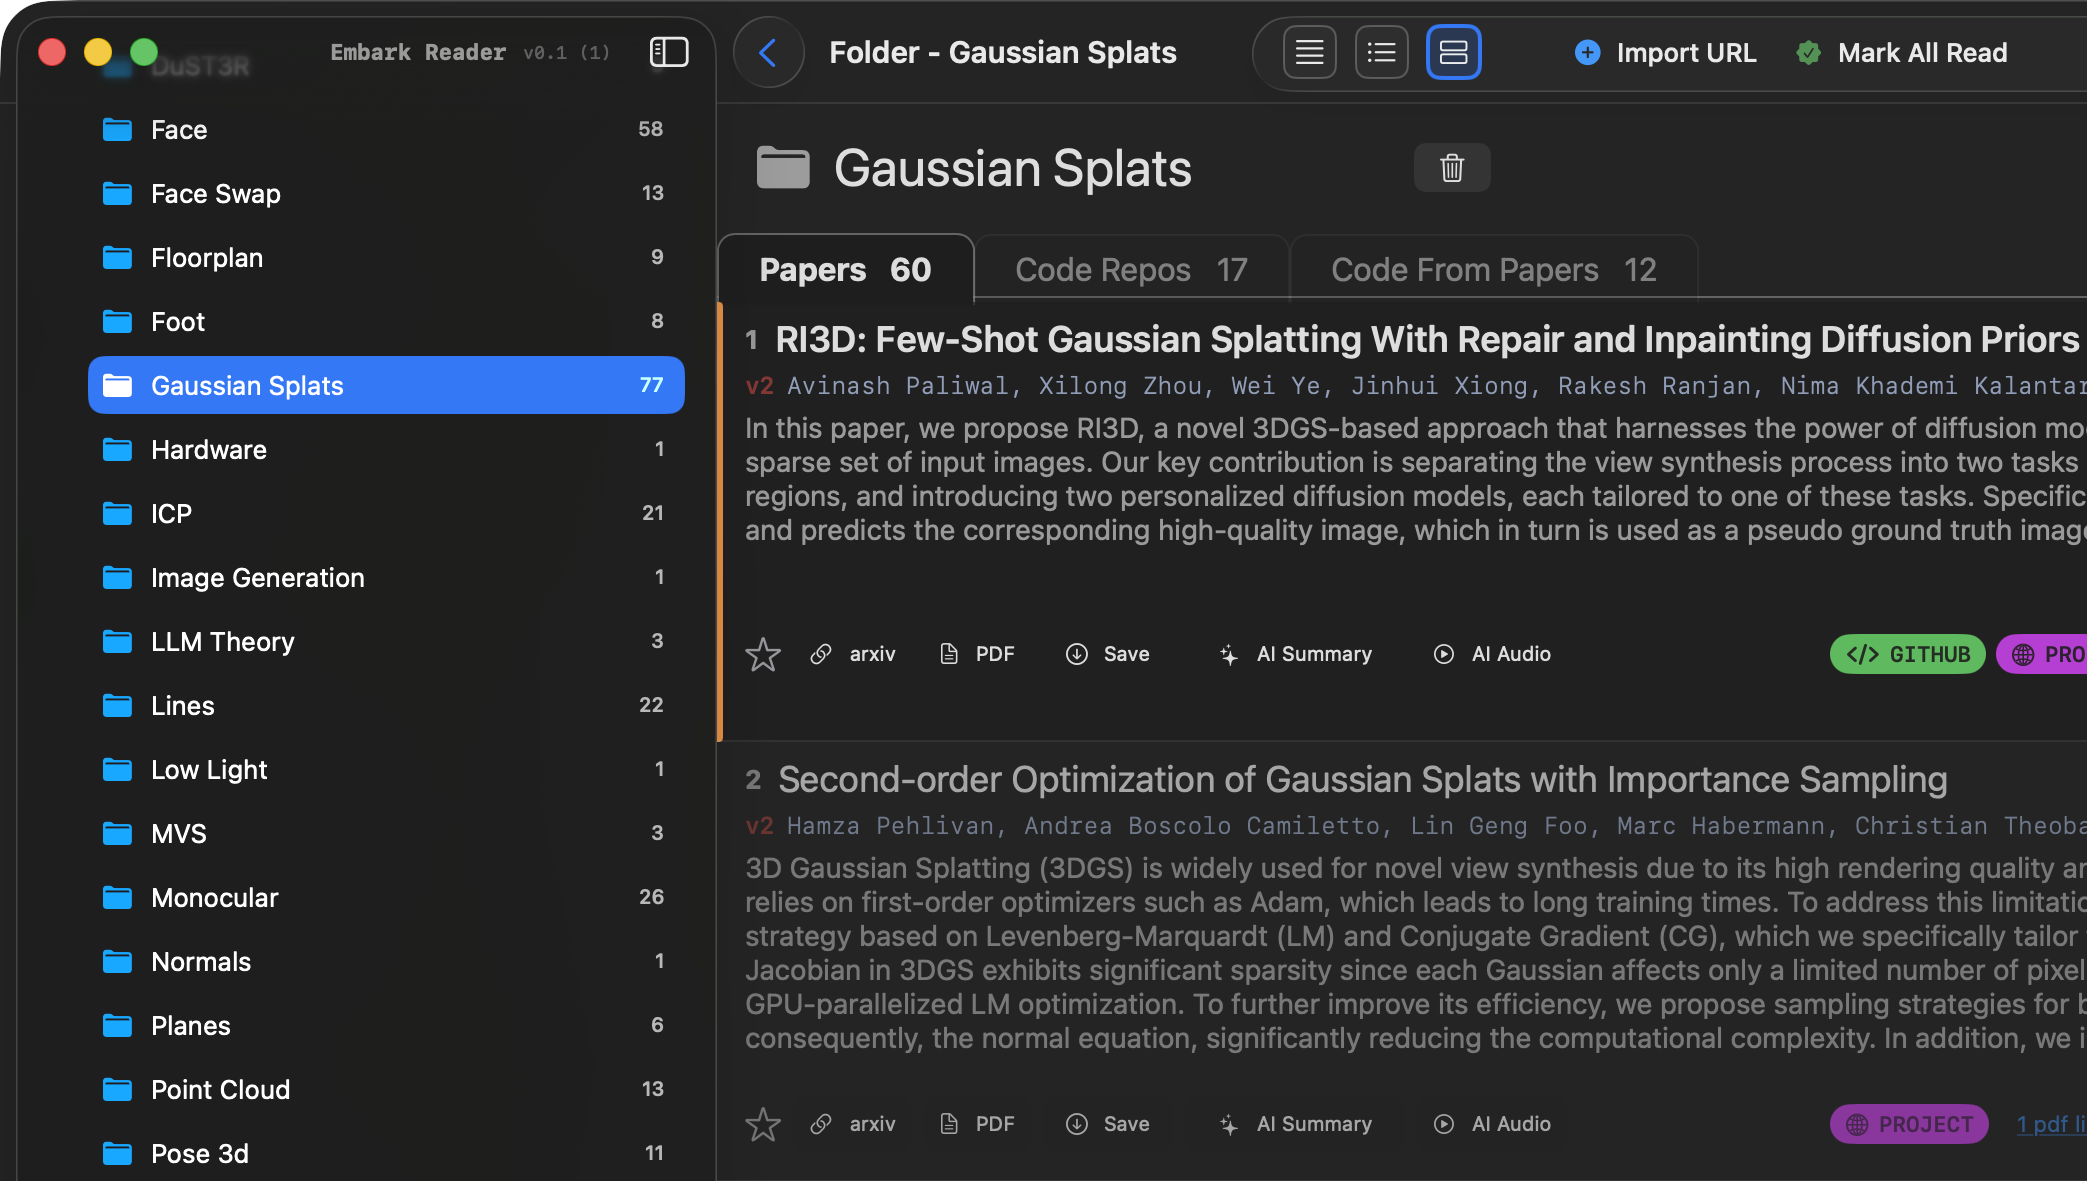Open the green GITHUB badge

click(1907, 654)
